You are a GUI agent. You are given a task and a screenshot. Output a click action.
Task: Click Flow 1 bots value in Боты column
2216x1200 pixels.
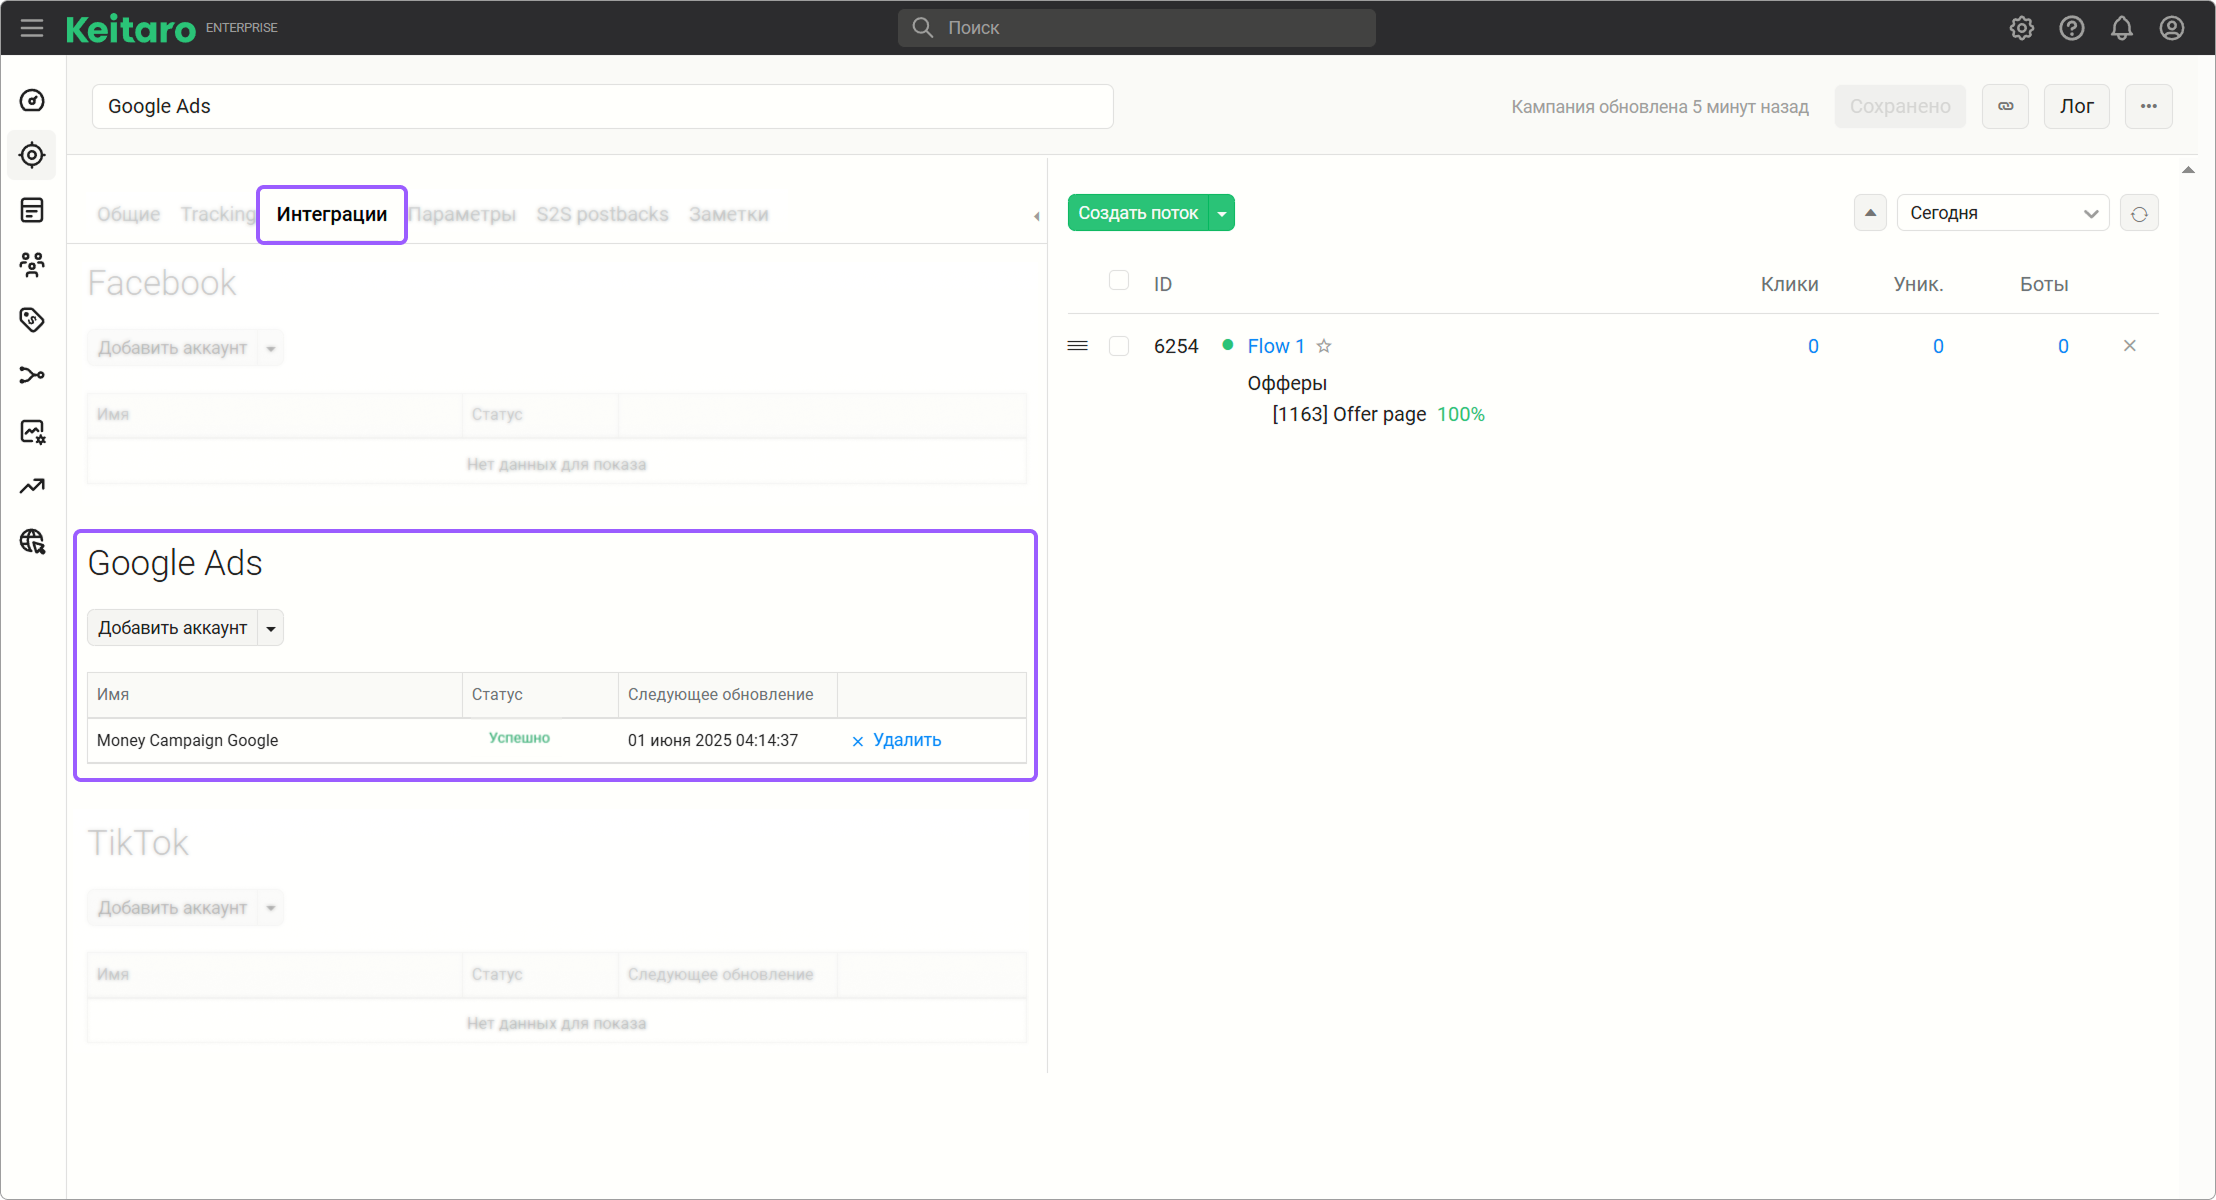click(x=2063, y=346)
